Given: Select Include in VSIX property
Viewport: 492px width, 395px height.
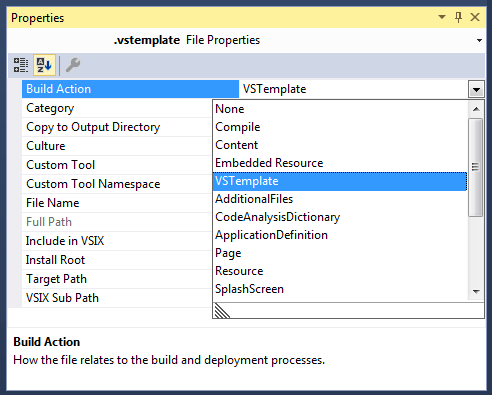Looking at the screenshot, I should (x=117, y=241).
